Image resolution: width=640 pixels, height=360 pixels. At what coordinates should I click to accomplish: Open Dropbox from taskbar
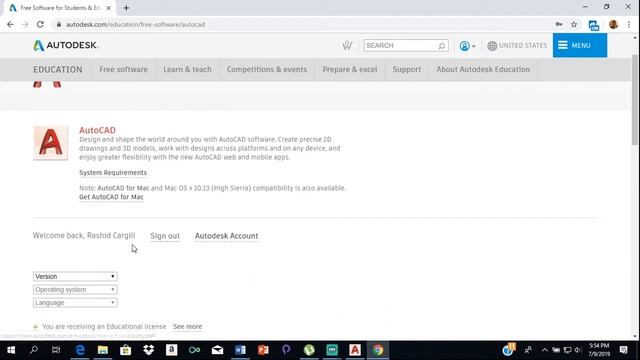point(149,350)
